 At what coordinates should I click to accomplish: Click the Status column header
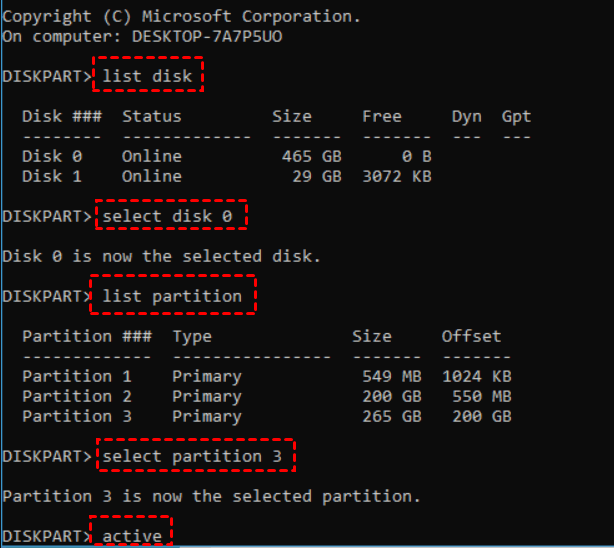pyautogui.click(x=152, y=116)
